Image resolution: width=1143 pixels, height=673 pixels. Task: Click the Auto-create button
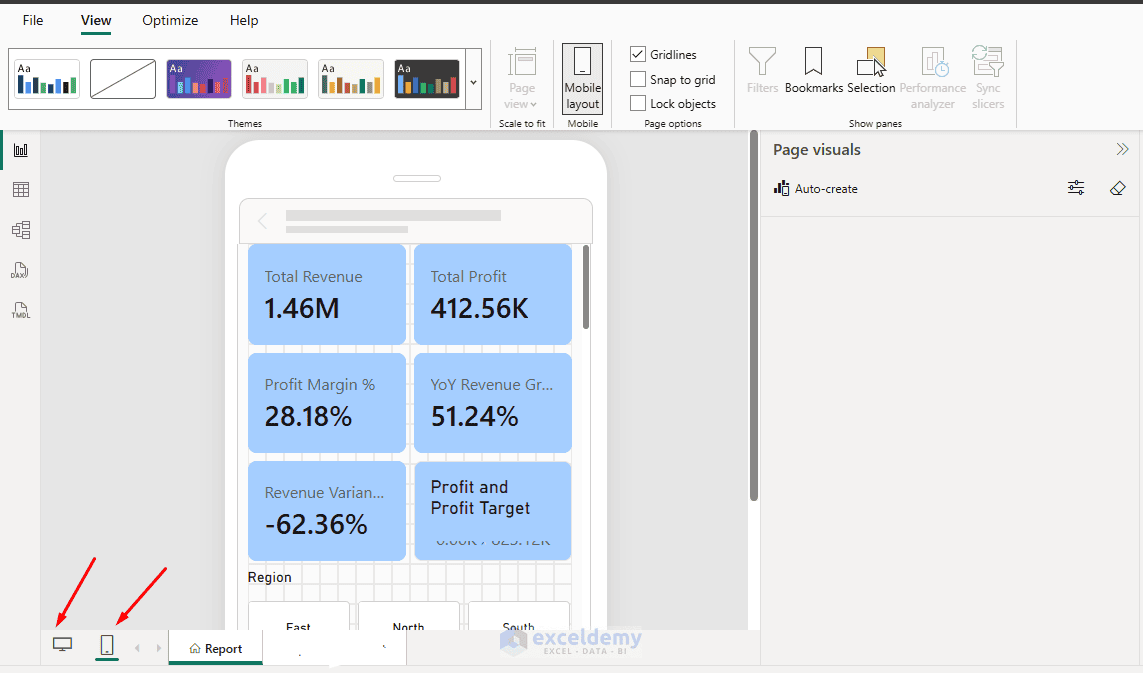click(x=816, y=189)
